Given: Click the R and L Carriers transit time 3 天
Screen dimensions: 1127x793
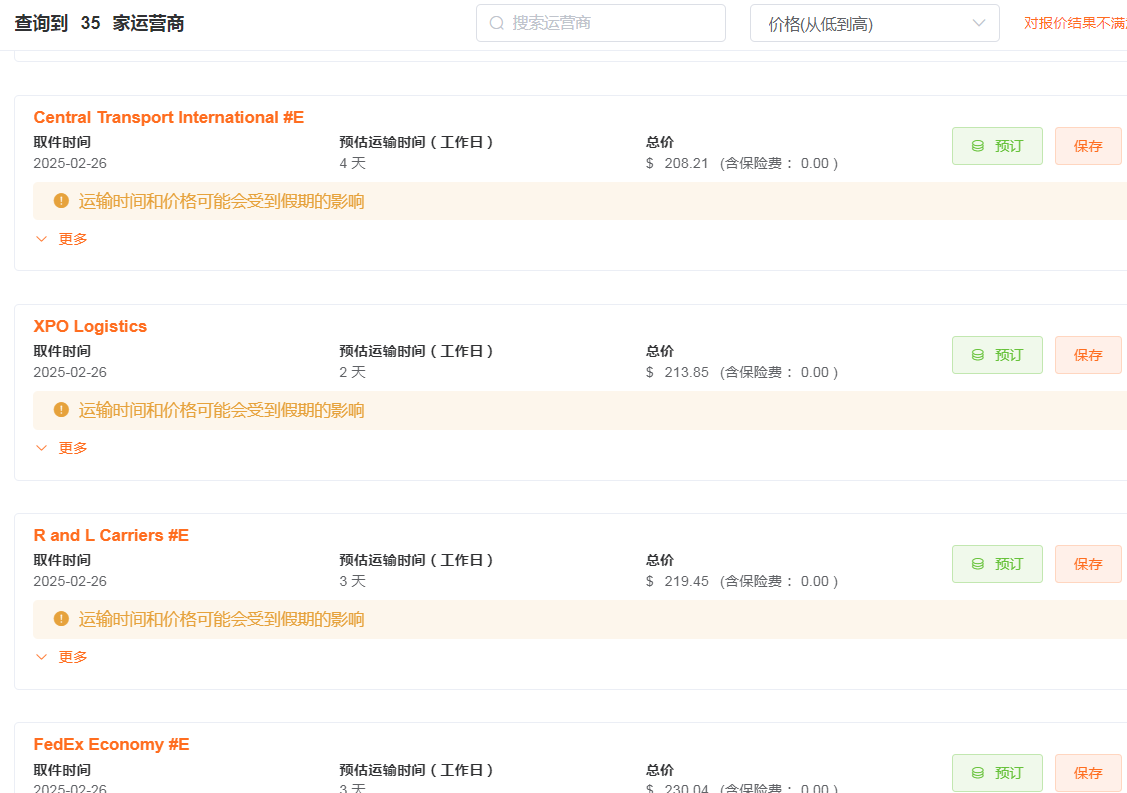Looking at the screenshot, I should 353,582.
